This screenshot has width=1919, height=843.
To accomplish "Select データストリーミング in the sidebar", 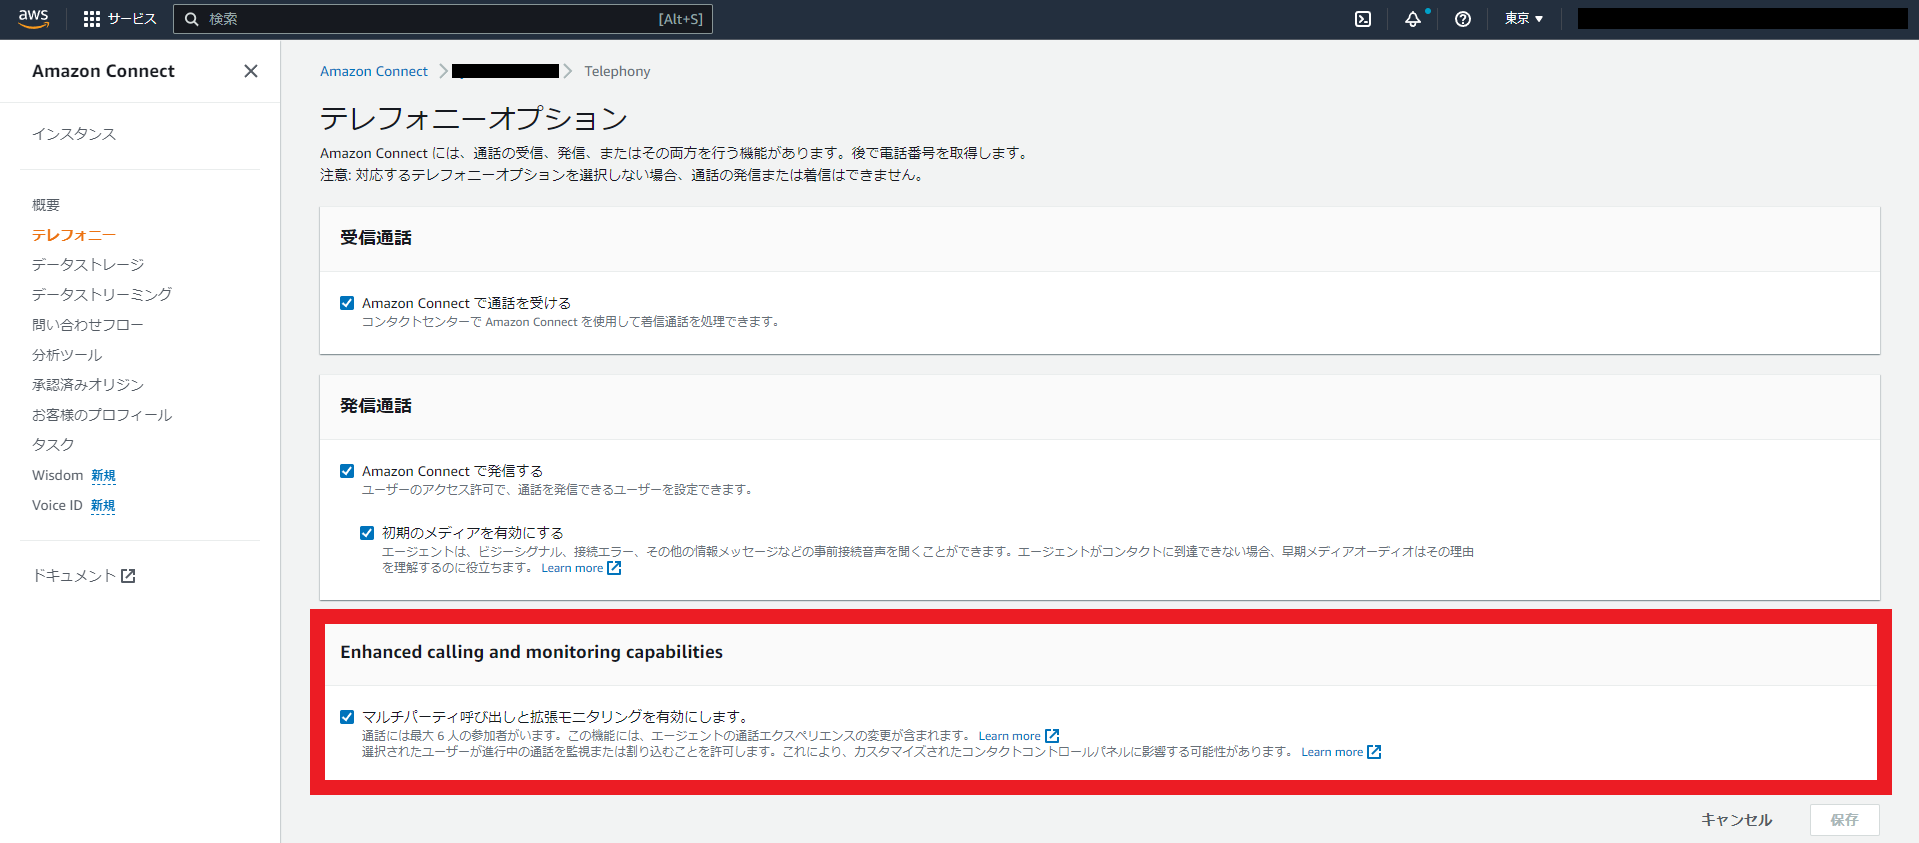I will 102,295.
